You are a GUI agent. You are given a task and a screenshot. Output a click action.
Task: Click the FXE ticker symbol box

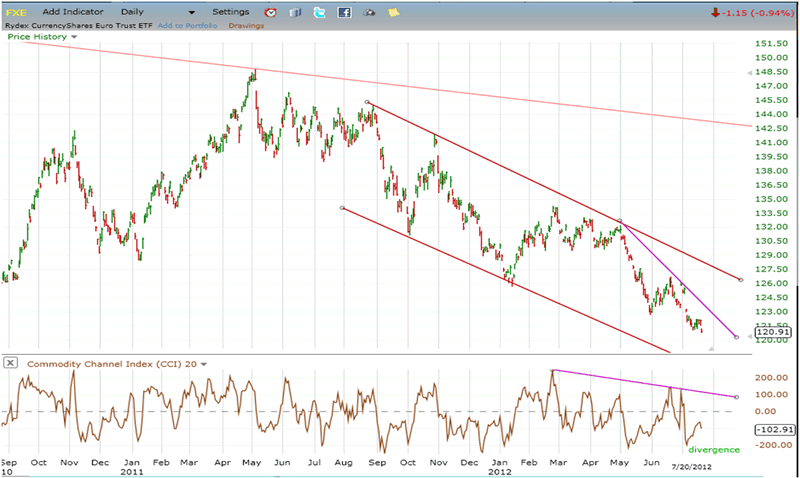coord(19,11)
